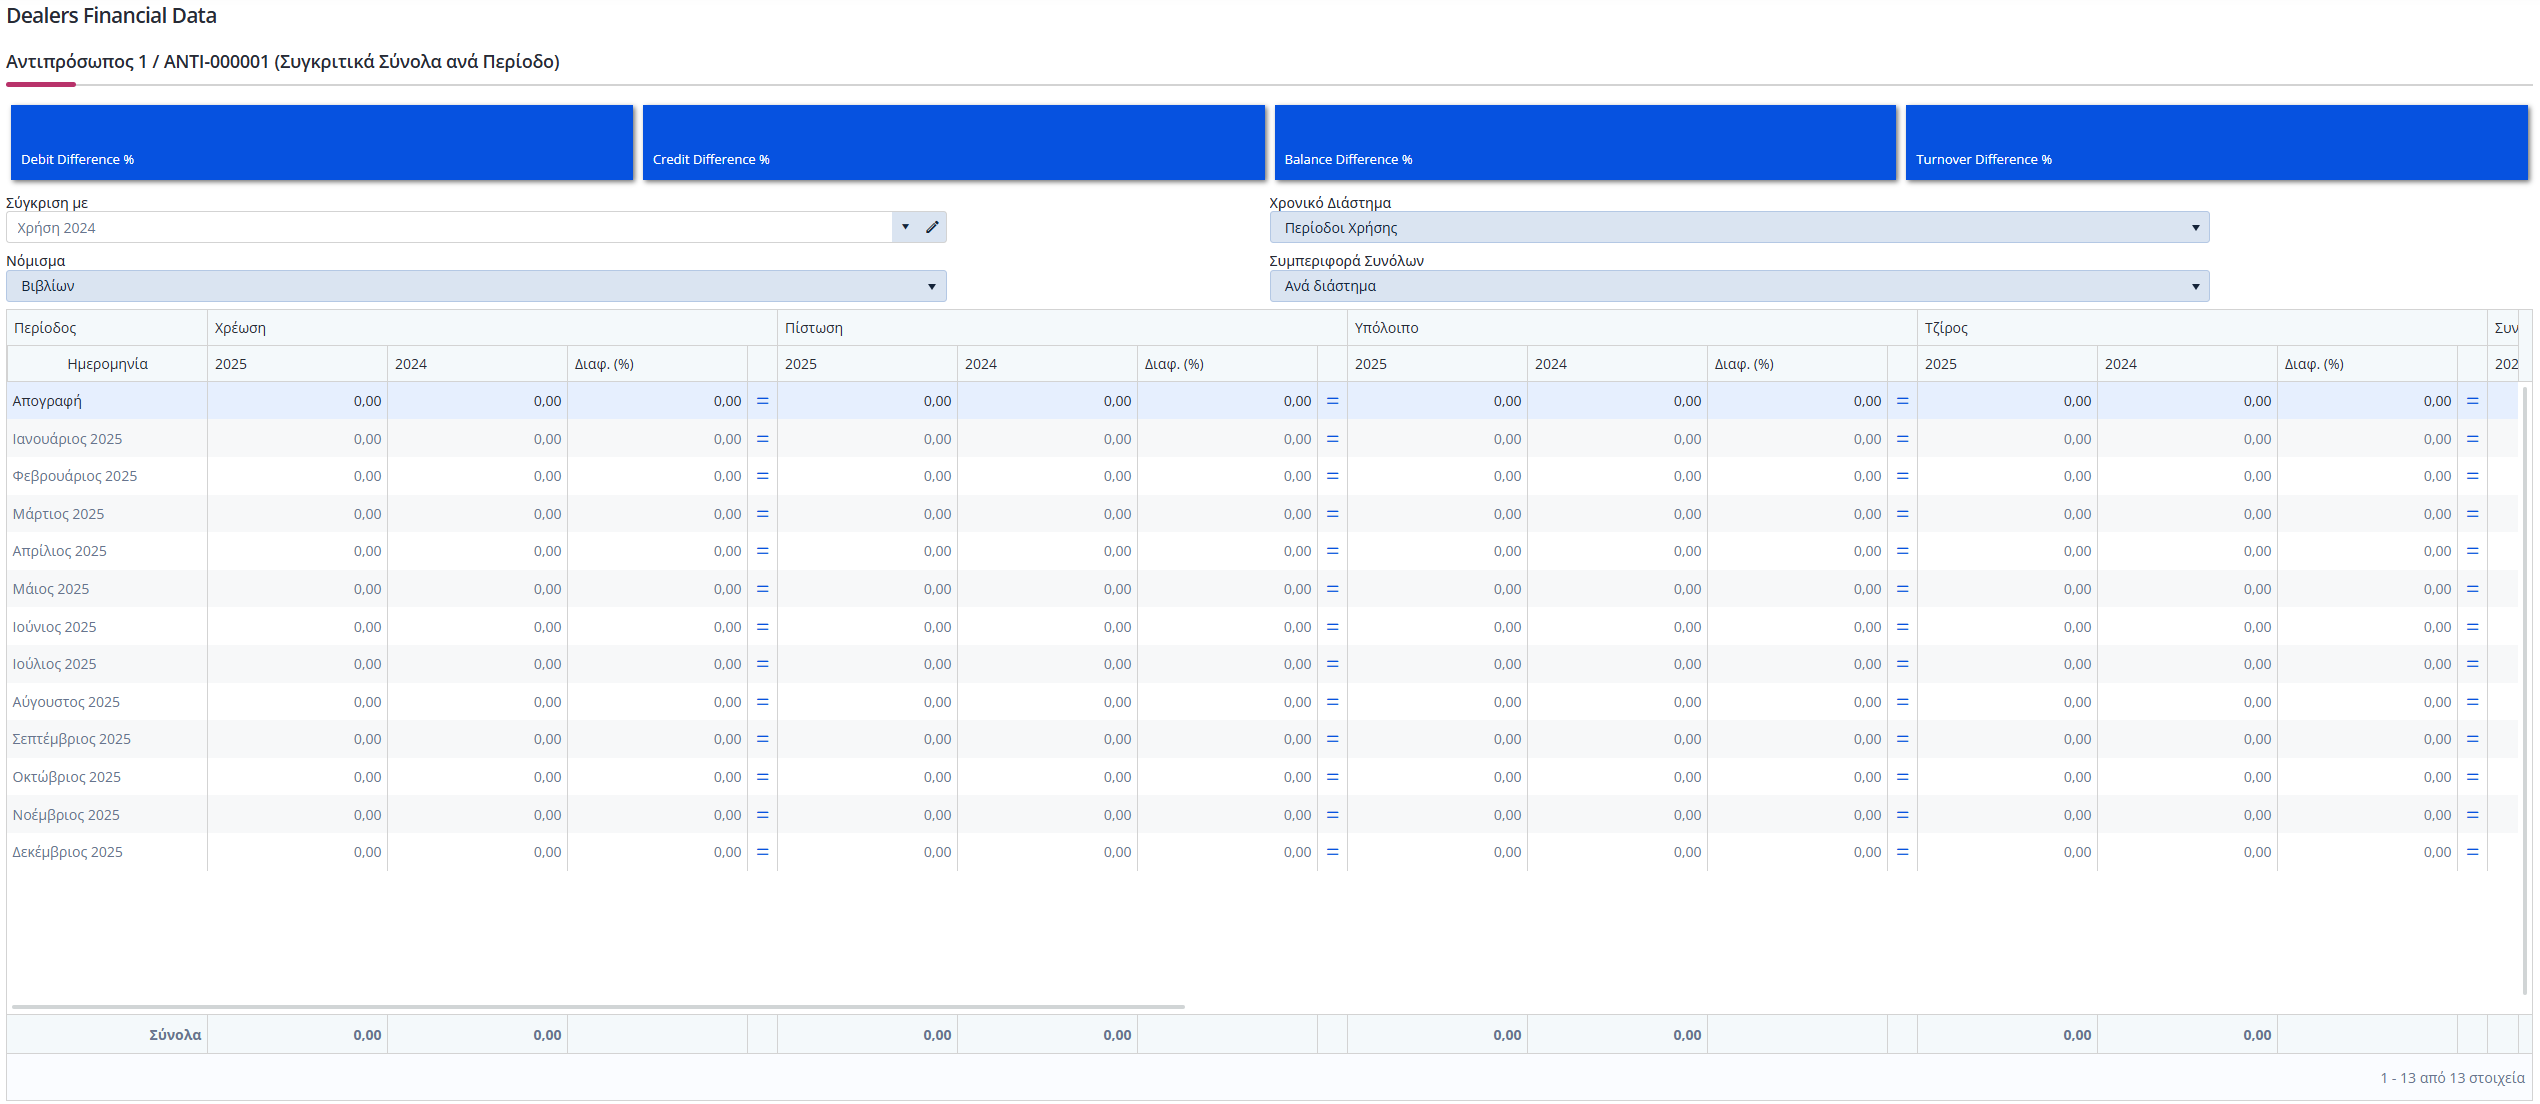Click the Τζίρος equals icon in Απρίλιος 2025 row
Image resolution: width=2540 pixels, height=1104 pixels.
pos(2472,551)
